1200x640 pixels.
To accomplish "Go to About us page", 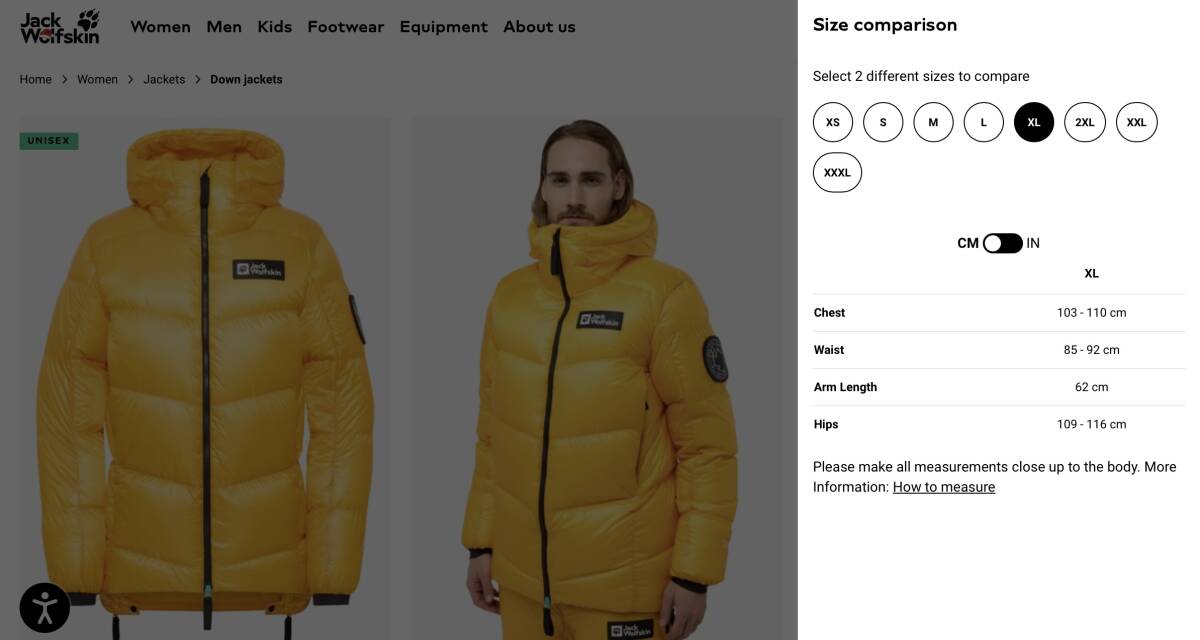I will click(539, 27).
